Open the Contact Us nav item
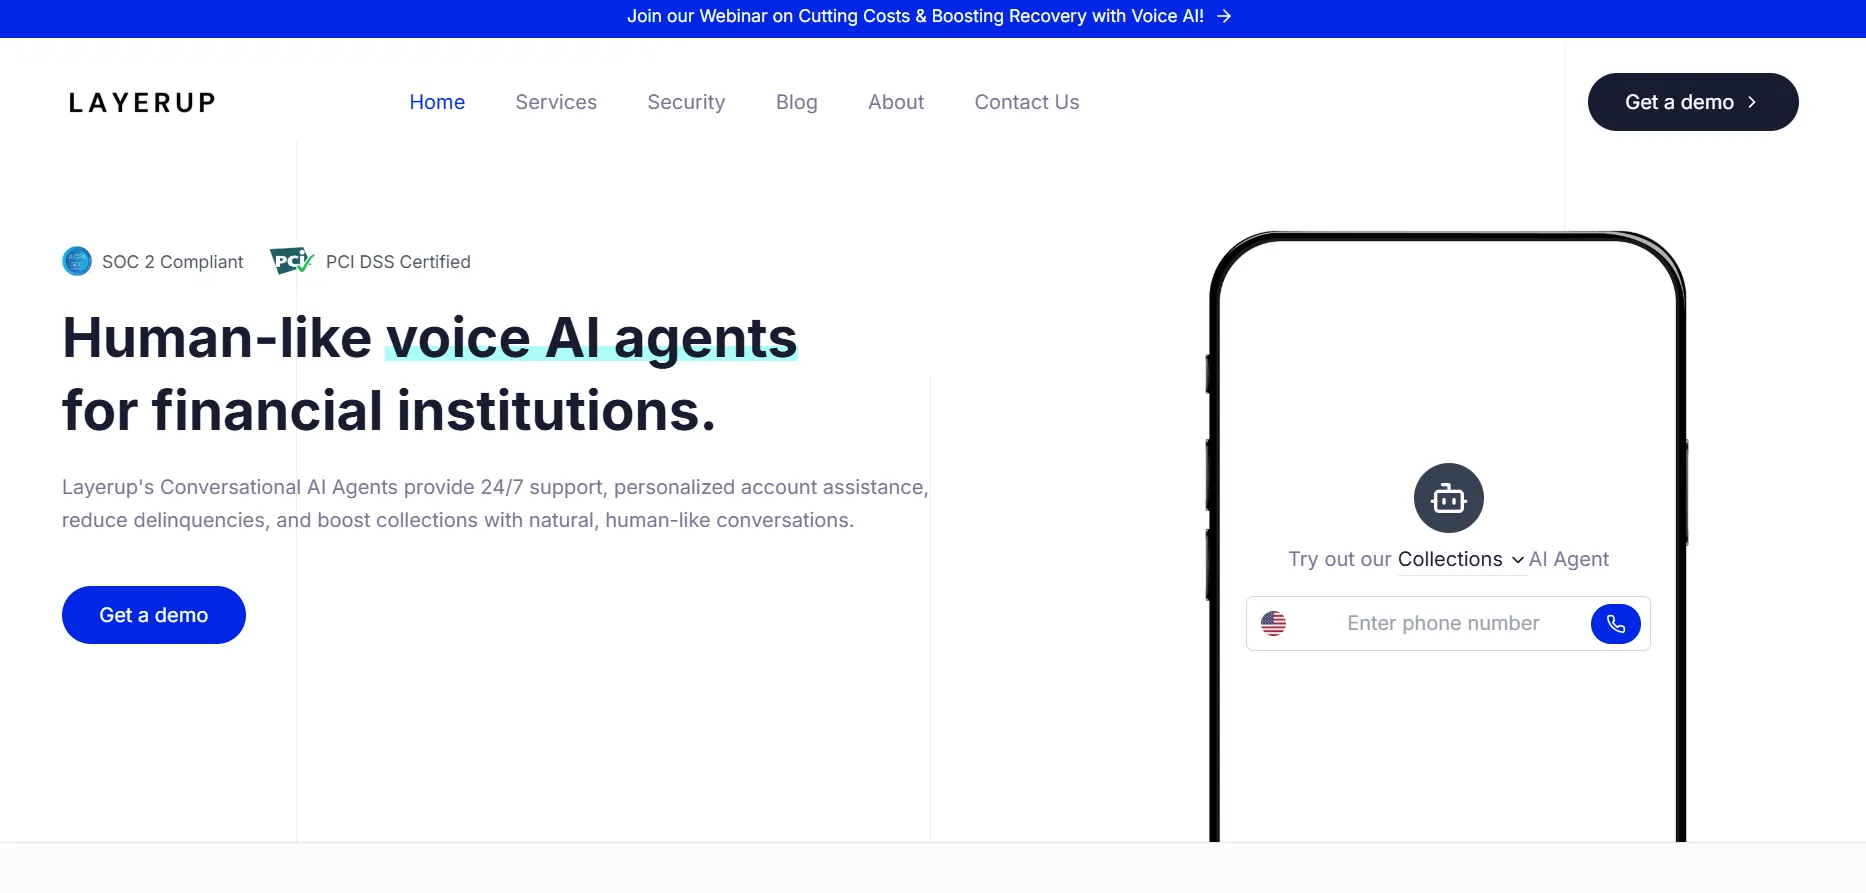Viewport: 1866px width, 893px height. [x=1027, y=102]
